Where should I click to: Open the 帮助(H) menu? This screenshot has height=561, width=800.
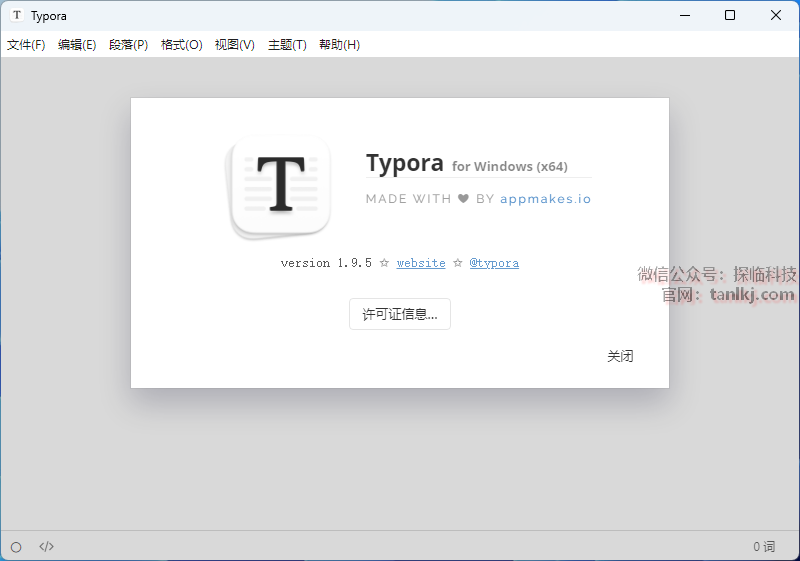click(339, 45)
